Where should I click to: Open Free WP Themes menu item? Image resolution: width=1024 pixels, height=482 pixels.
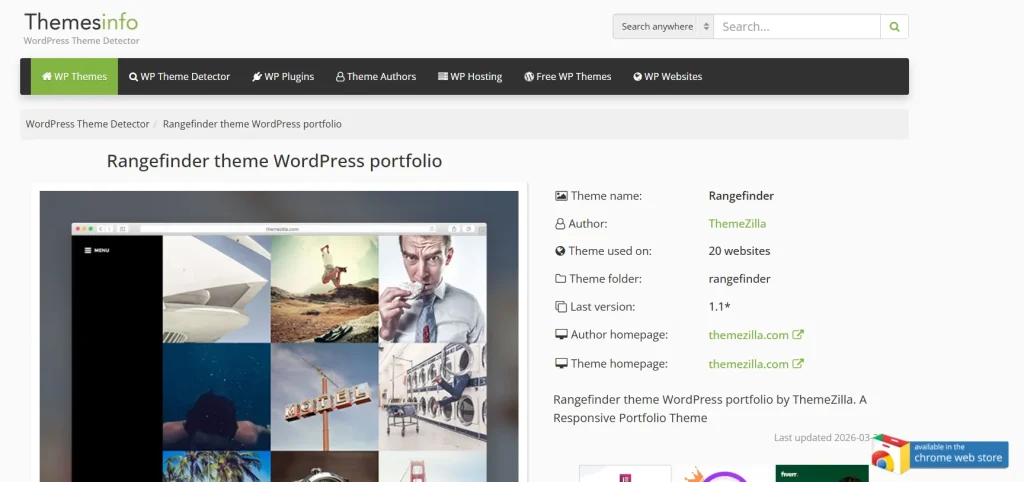(x=568, y=76)
